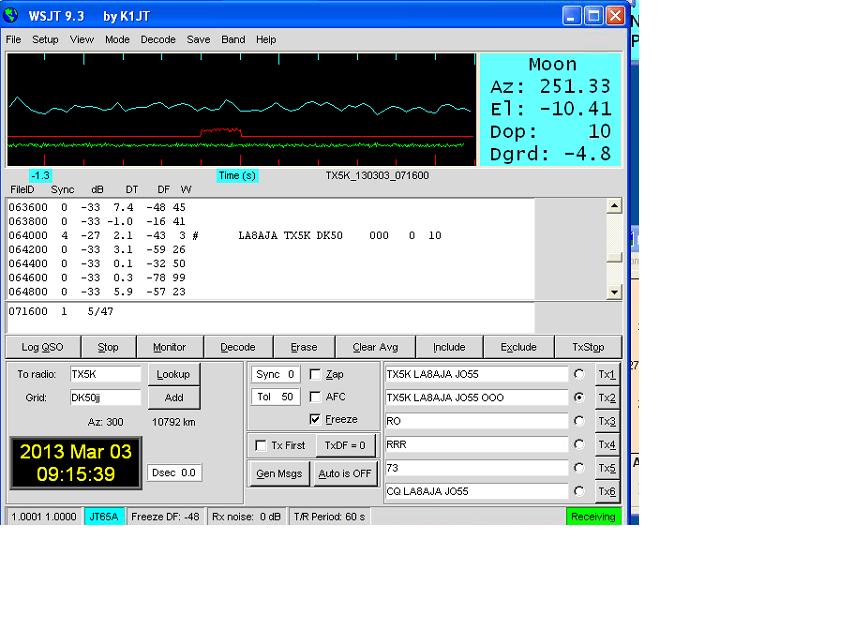Erase the decoded text
The image size is (844, 632).
pyautogui.click(x=304, y=347)
